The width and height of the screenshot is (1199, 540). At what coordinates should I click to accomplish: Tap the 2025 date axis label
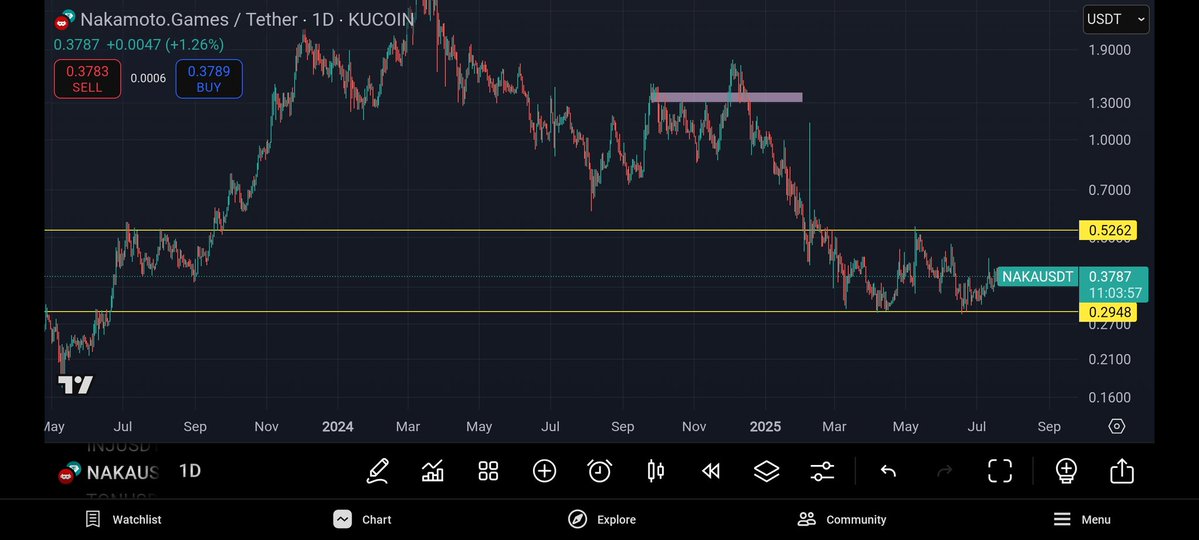(x=765, y=427)
